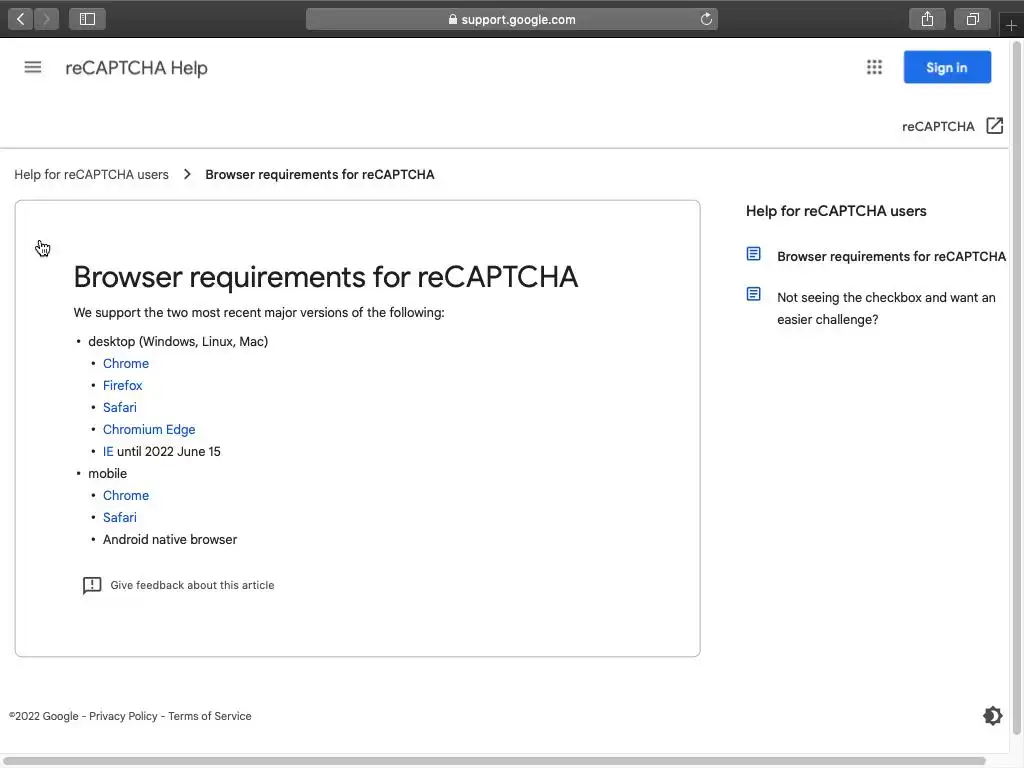Reload the page with the refresh icon
Viewport: 1024px width, 768px height.
pos(706,19)
